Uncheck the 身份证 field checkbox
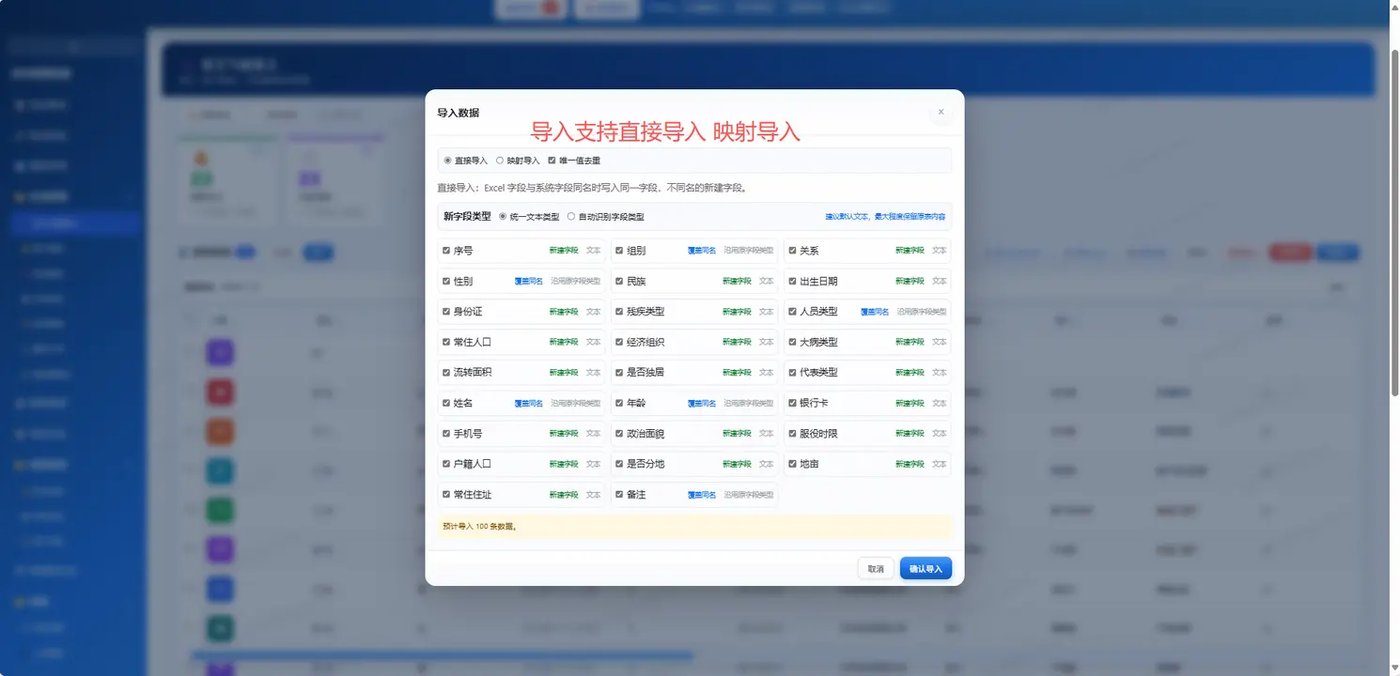The height and width of the screenshot is (676, 1400). click(x=446, y=312)
